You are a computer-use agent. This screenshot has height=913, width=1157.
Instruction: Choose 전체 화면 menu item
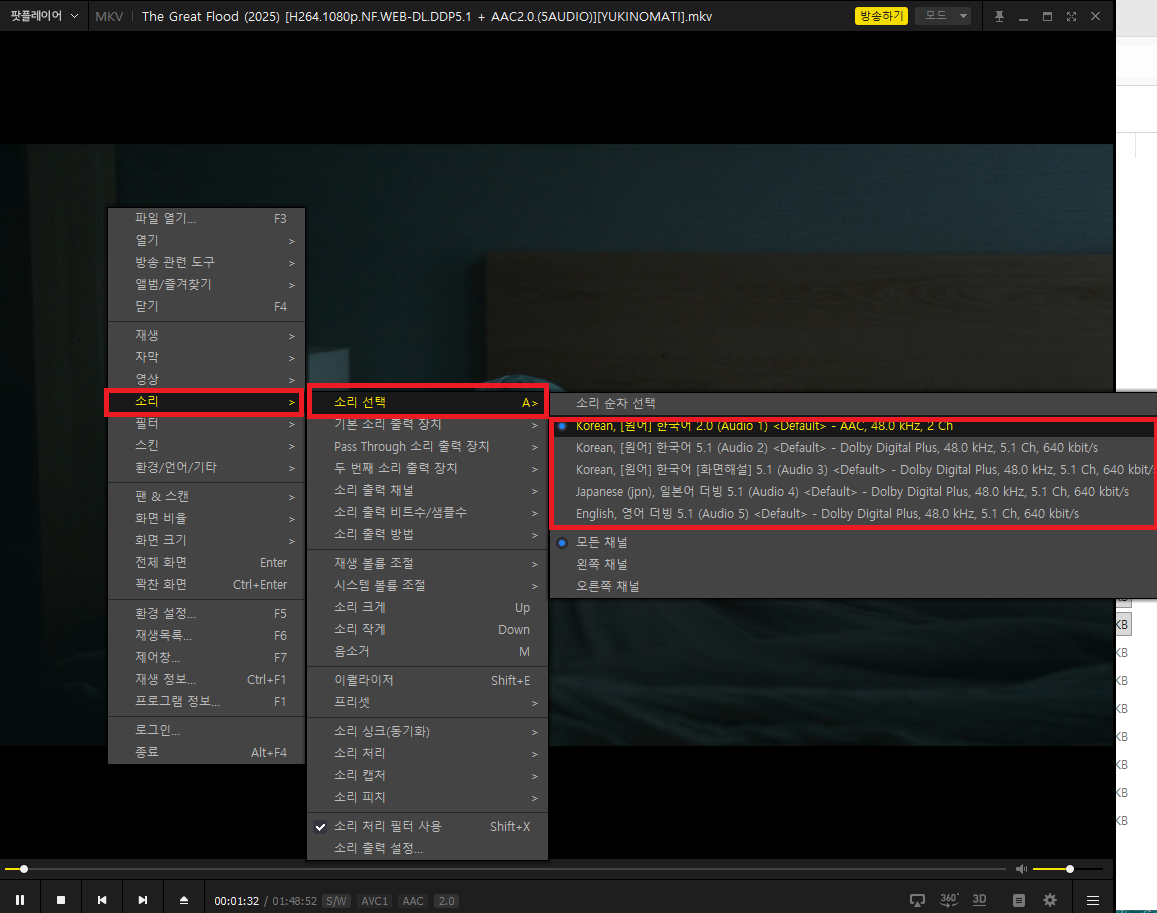pyautogui.click(x=207, y=562)
